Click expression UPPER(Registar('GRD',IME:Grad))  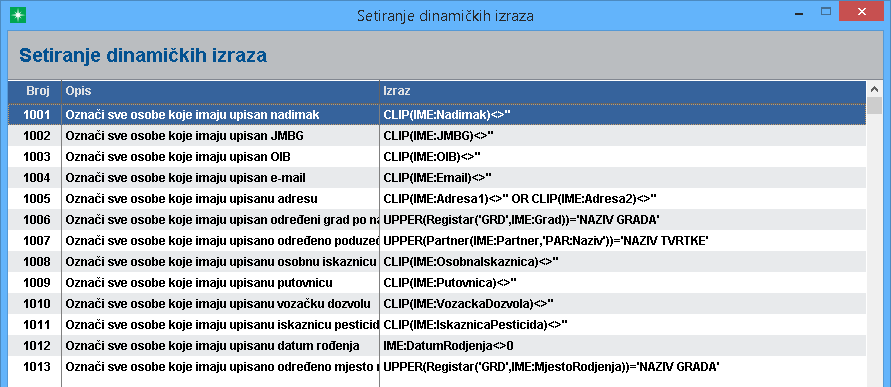[521, 220]
